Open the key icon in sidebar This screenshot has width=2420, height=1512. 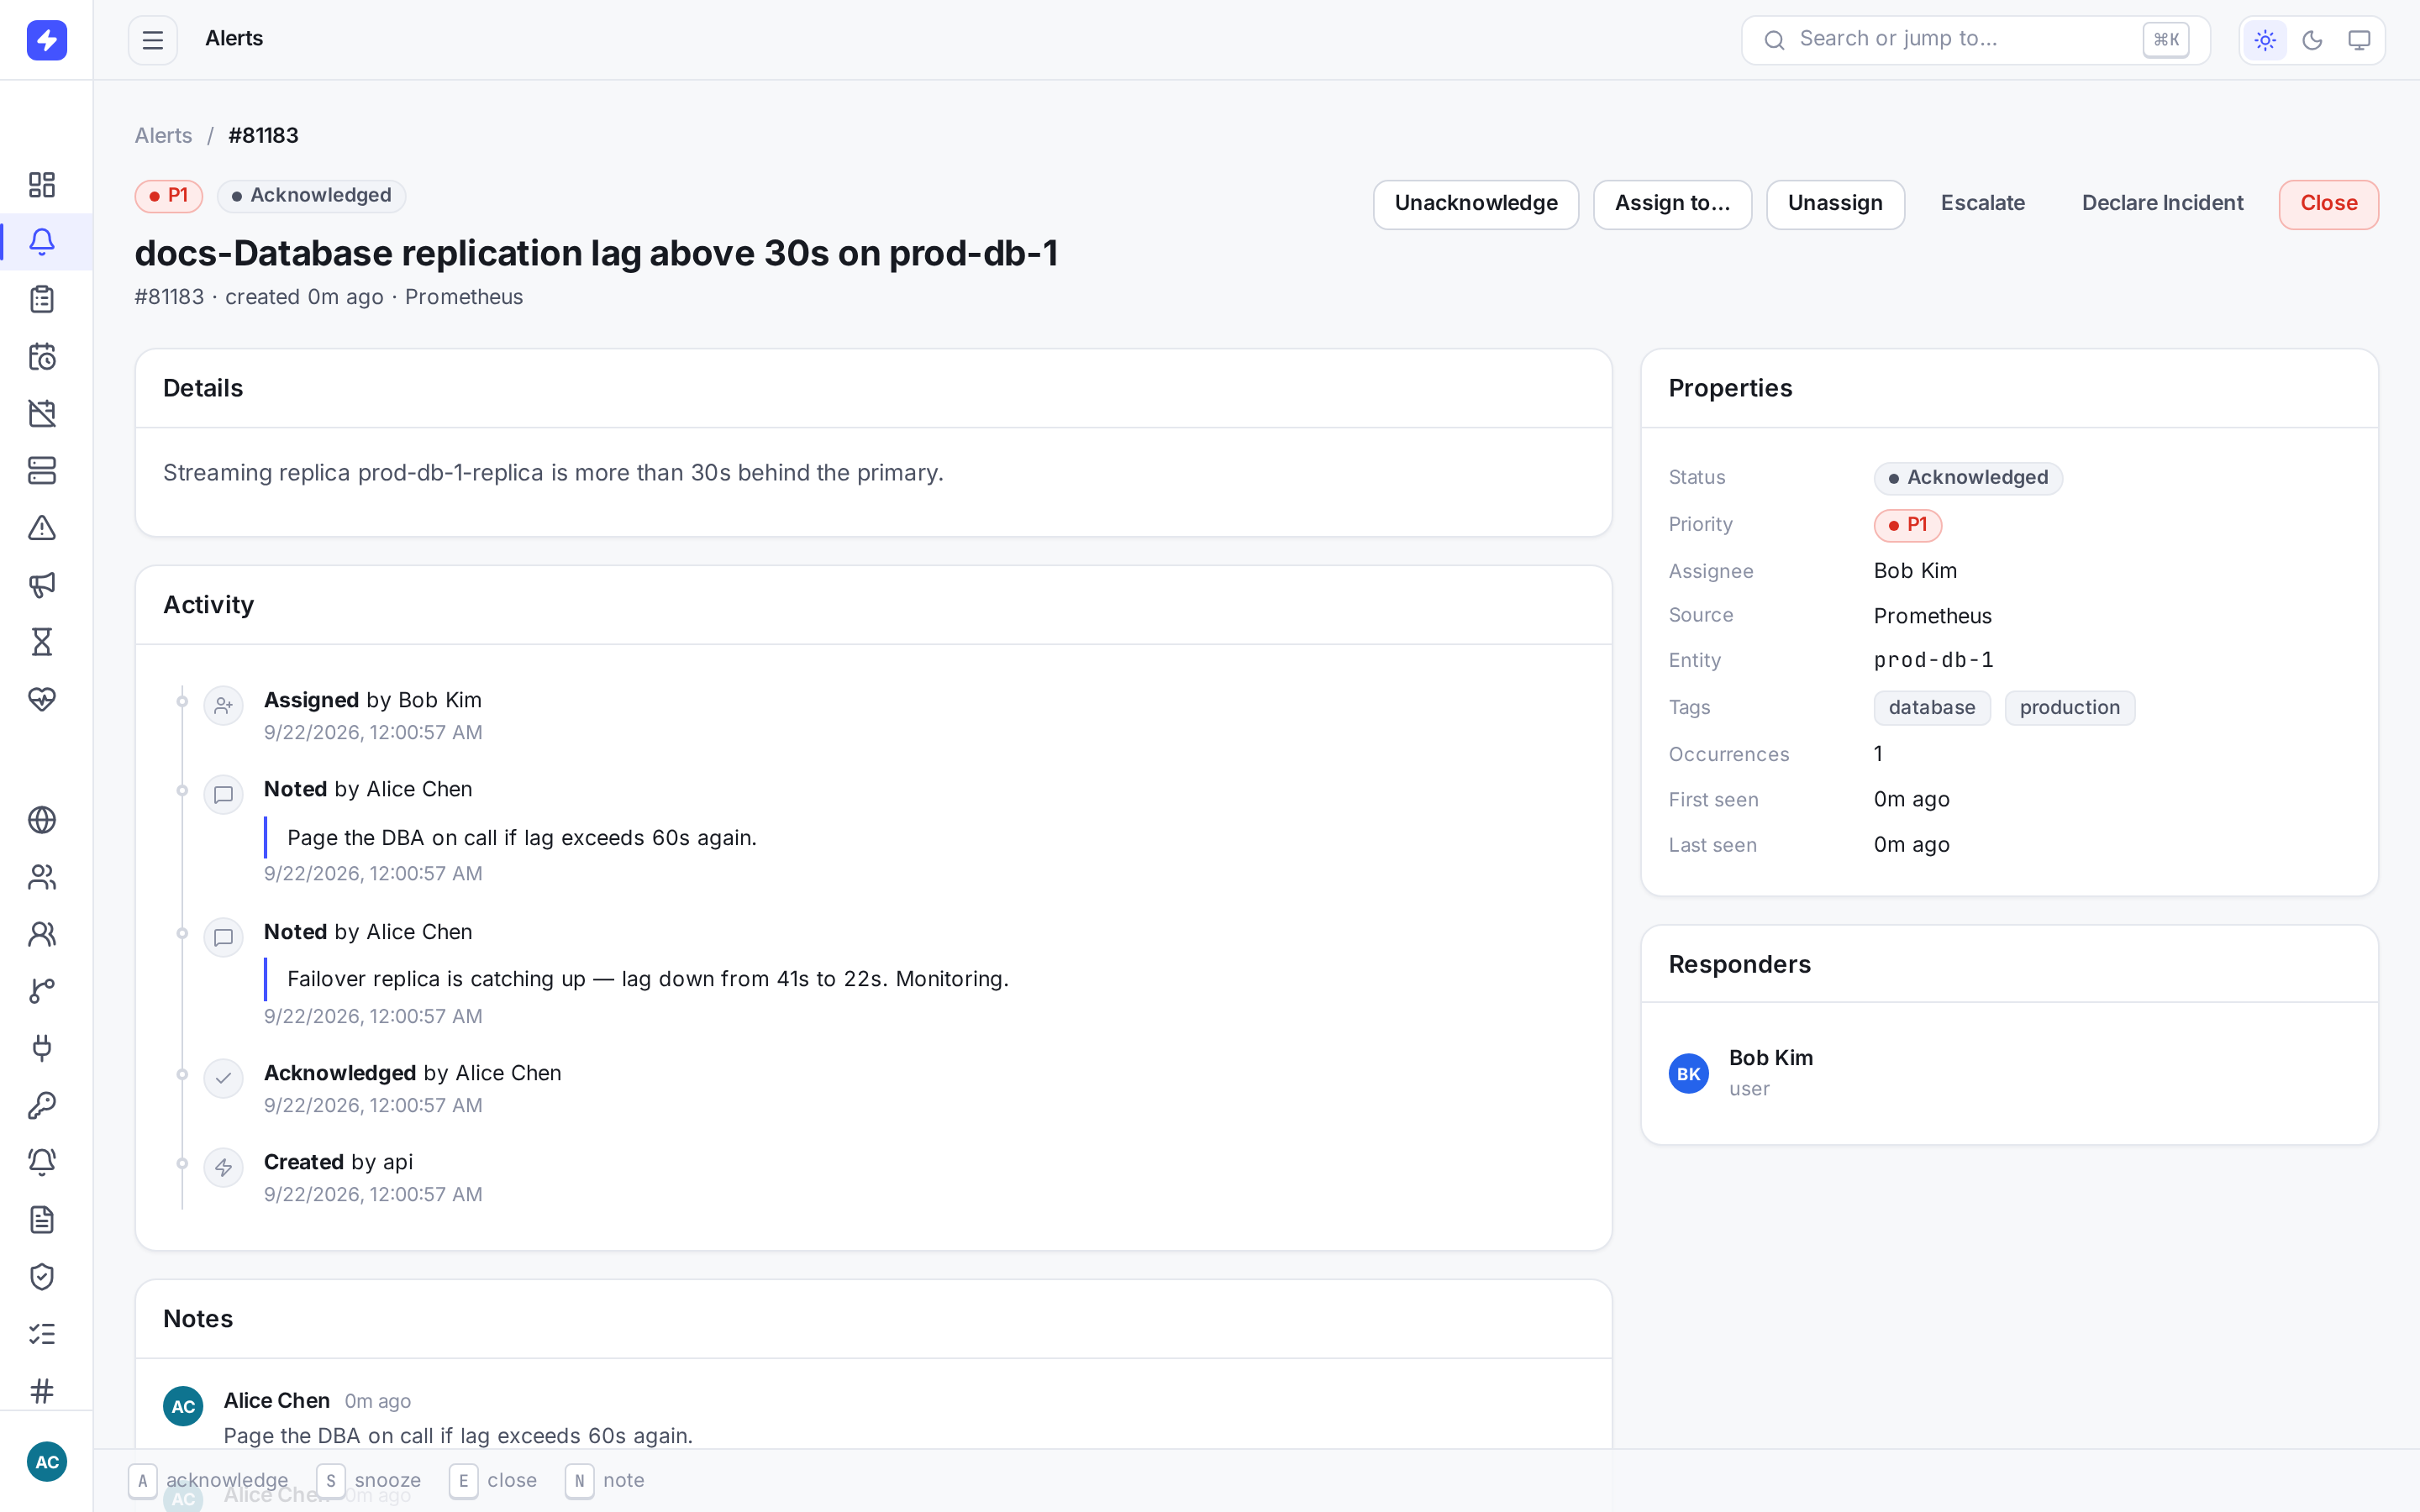click(42, 1105)
